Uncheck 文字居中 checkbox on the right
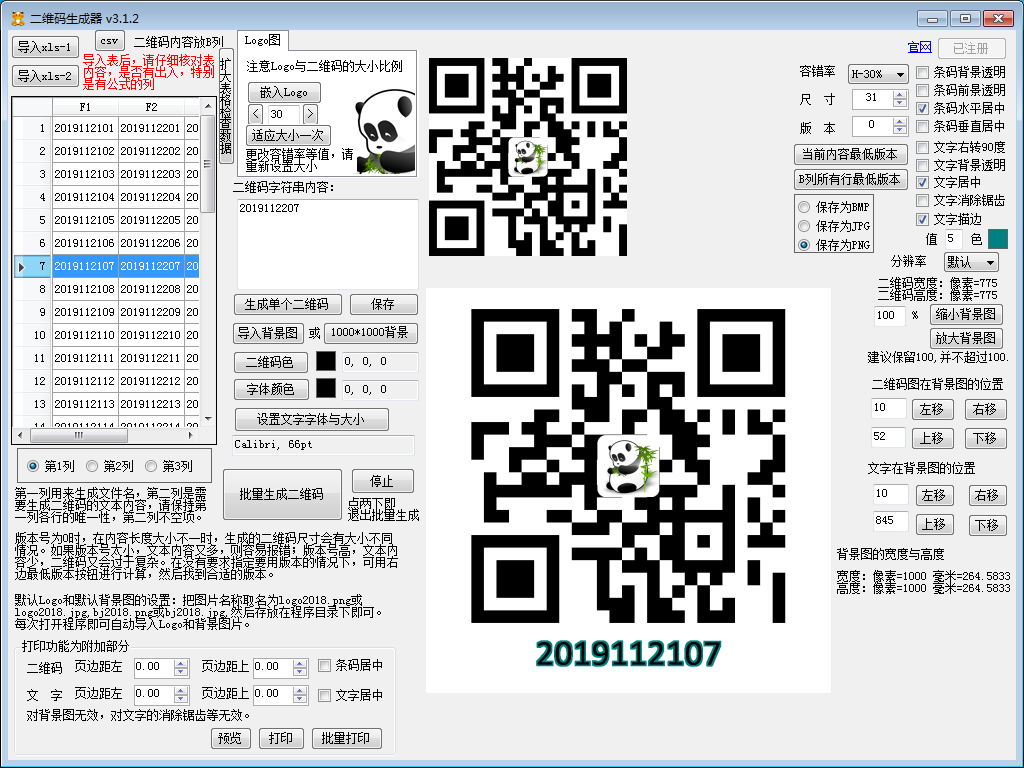 [922, 183]
